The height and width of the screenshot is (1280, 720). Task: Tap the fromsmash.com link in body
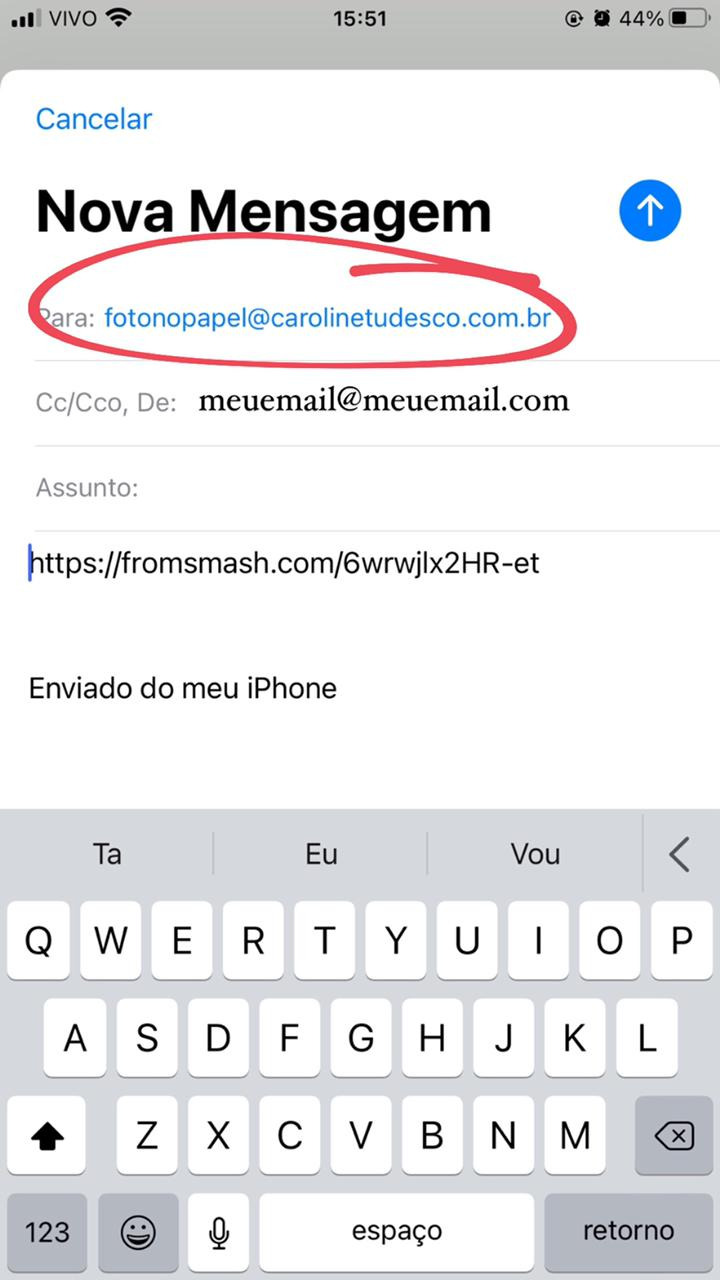click(x=285, y=564)
